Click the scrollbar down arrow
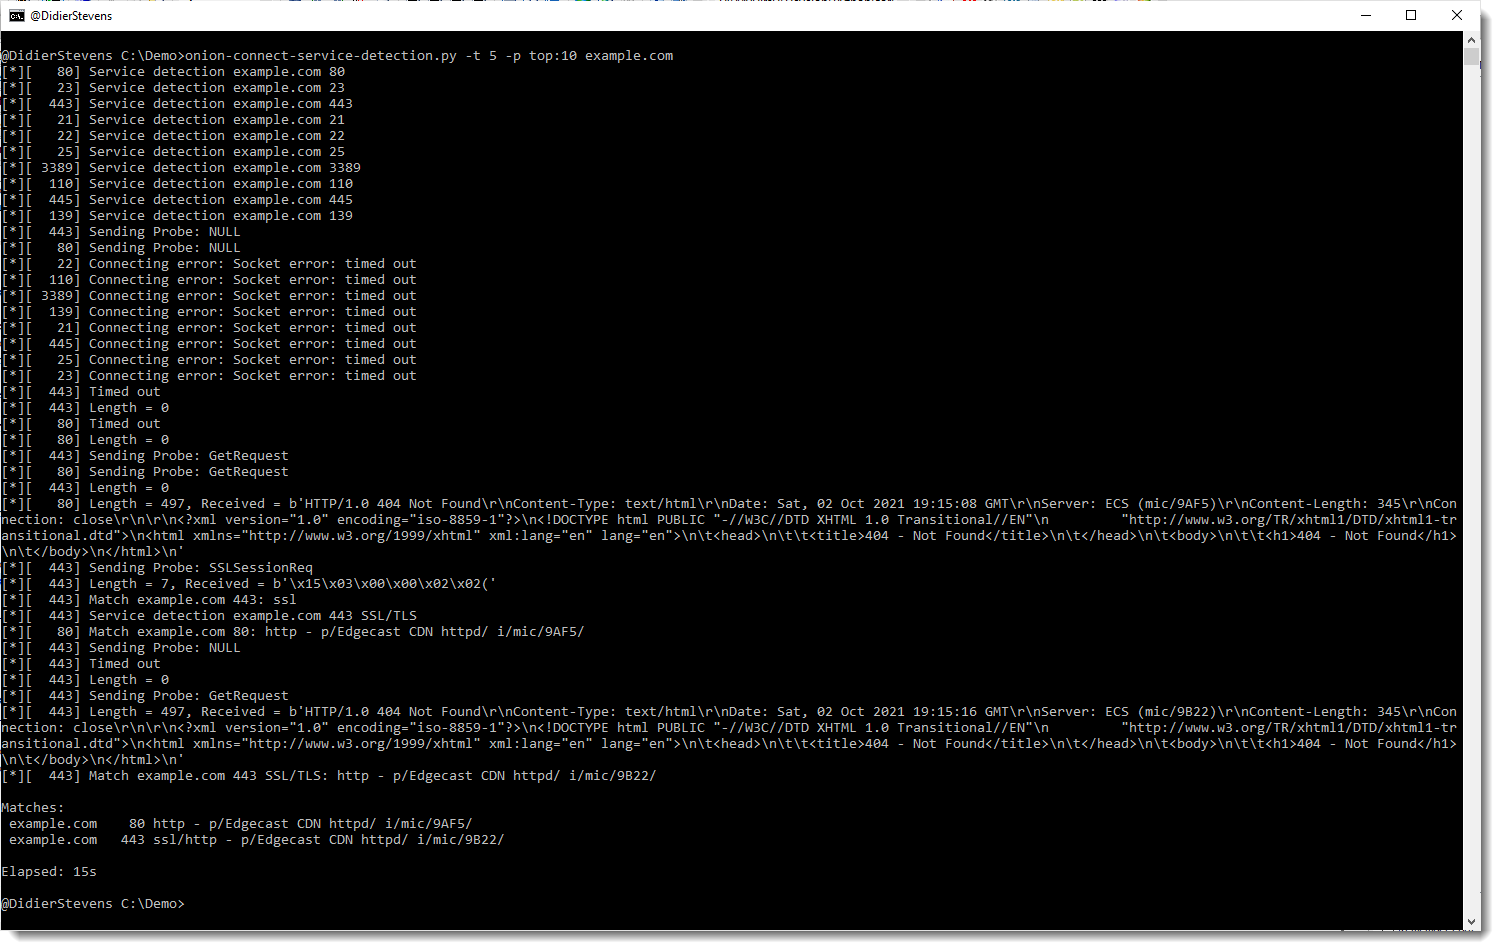The height and width of the screenshot is (951, 1501). click(1471, 921)
